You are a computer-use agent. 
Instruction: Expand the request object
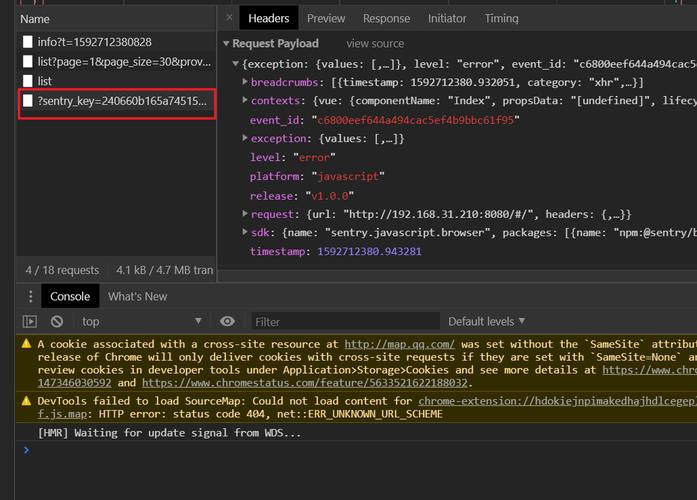coord(245,214)
